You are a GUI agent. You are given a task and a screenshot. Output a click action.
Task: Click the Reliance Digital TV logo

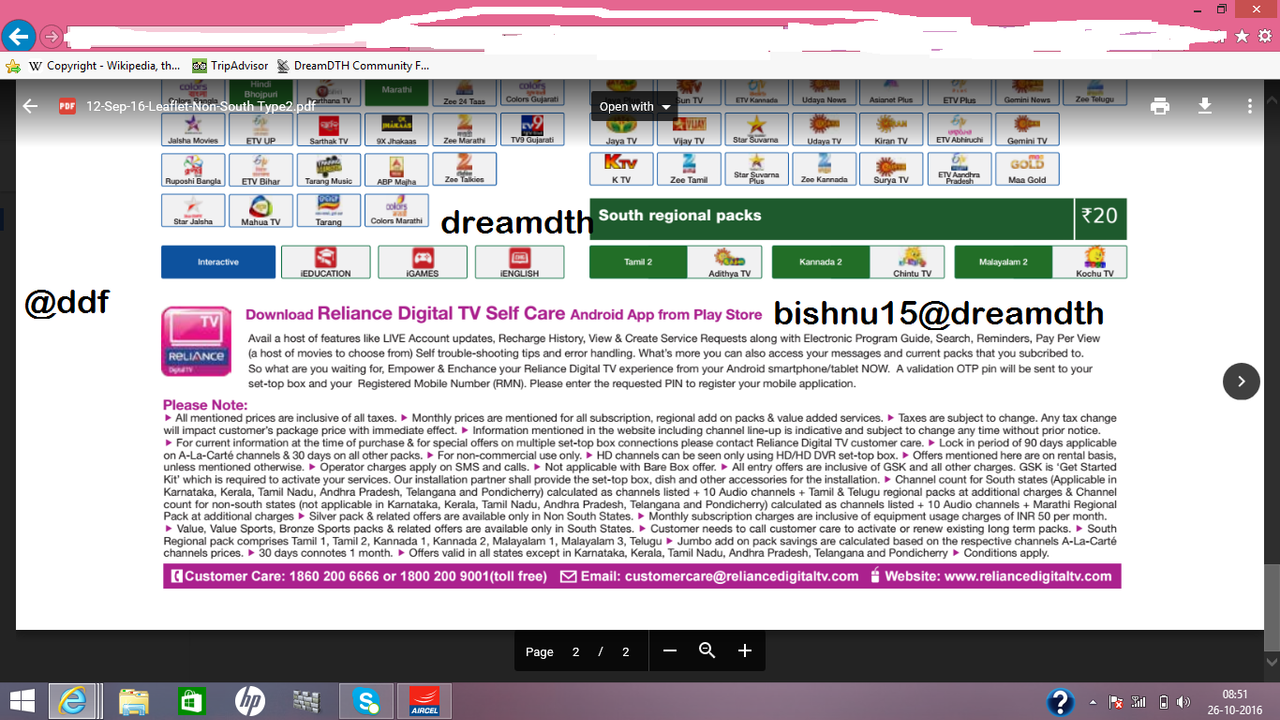click(196, 340)
